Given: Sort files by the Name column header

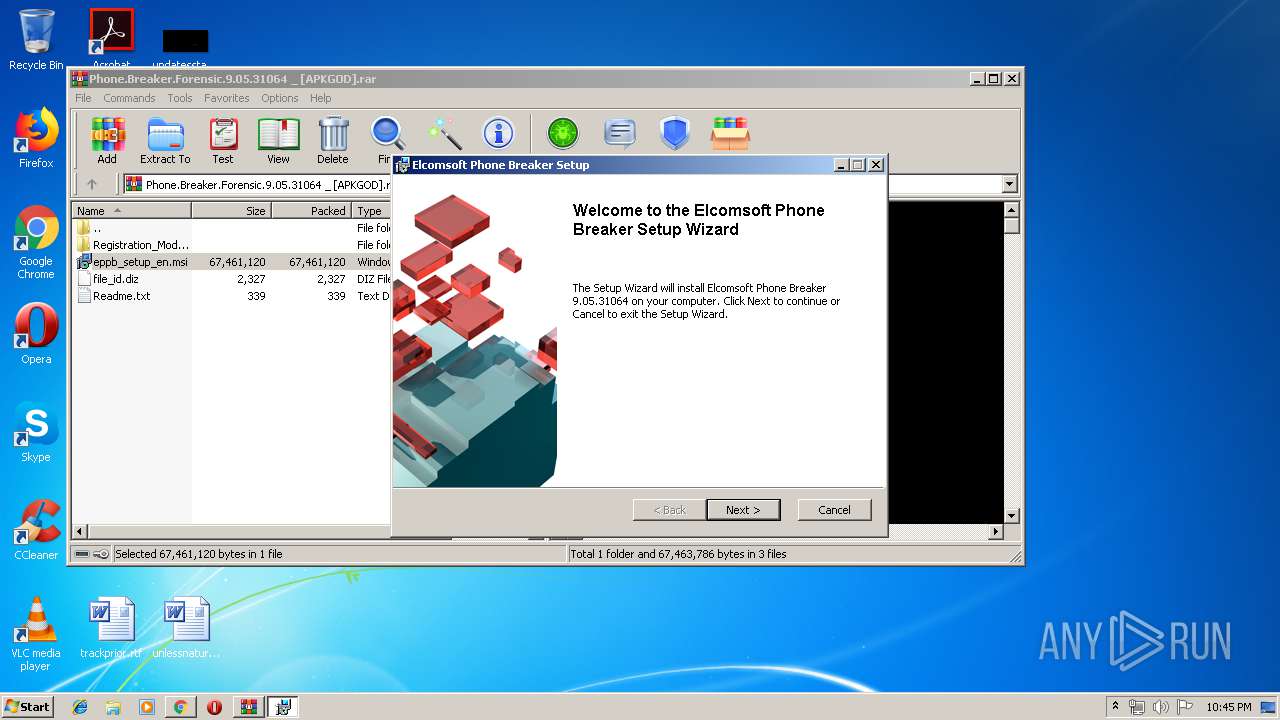Looking at the screenshot, I should tap(132, 211).
